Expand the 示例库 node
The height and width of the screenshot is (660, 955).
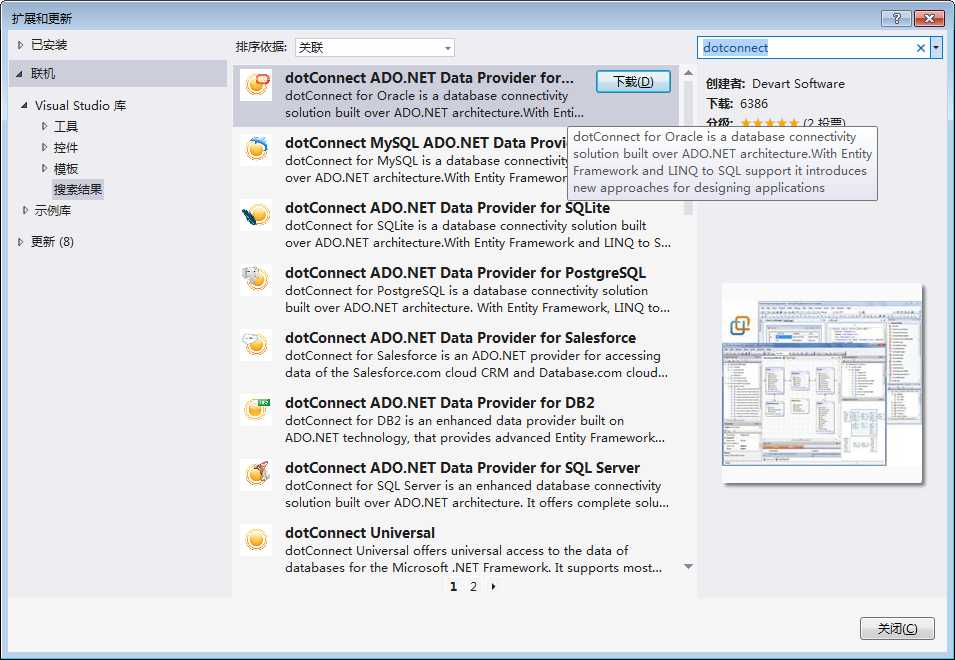pyautogui.click(x=25, y=210)
